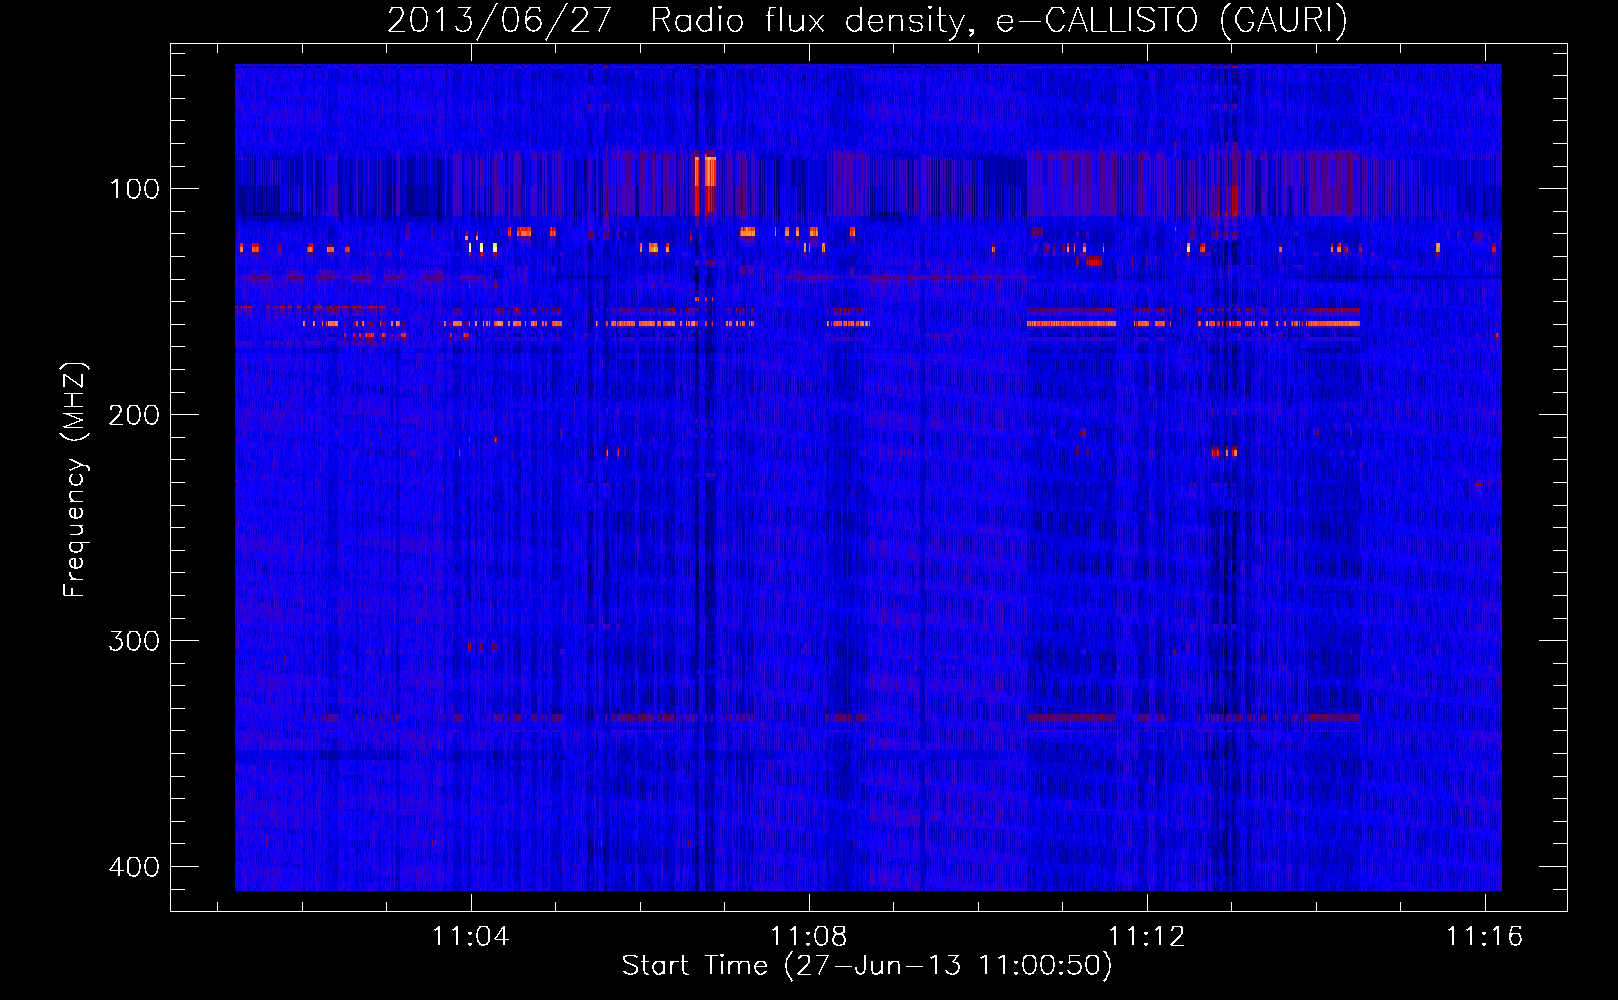The image size is (1618, 1000).
Task: Click the 400 frequency tick label
Action: 134,867
